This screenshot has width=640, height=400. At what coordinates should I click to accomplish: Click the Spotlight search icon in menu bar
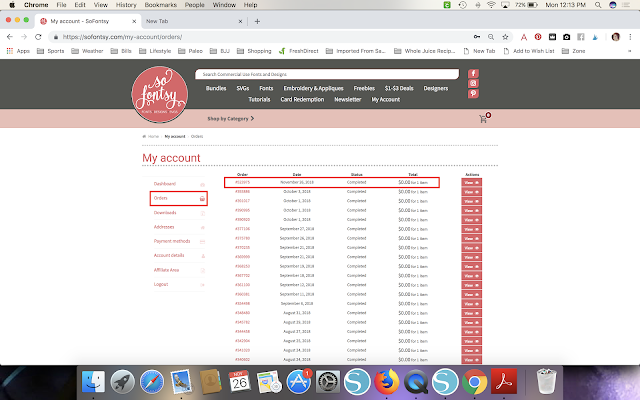[598, 5]
